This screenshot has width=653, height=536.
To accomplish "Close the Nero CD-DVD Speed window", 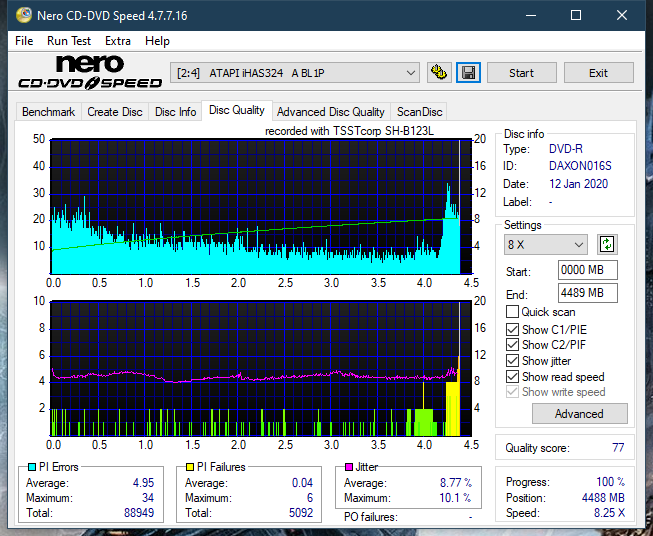I will [x=622, y=15].
